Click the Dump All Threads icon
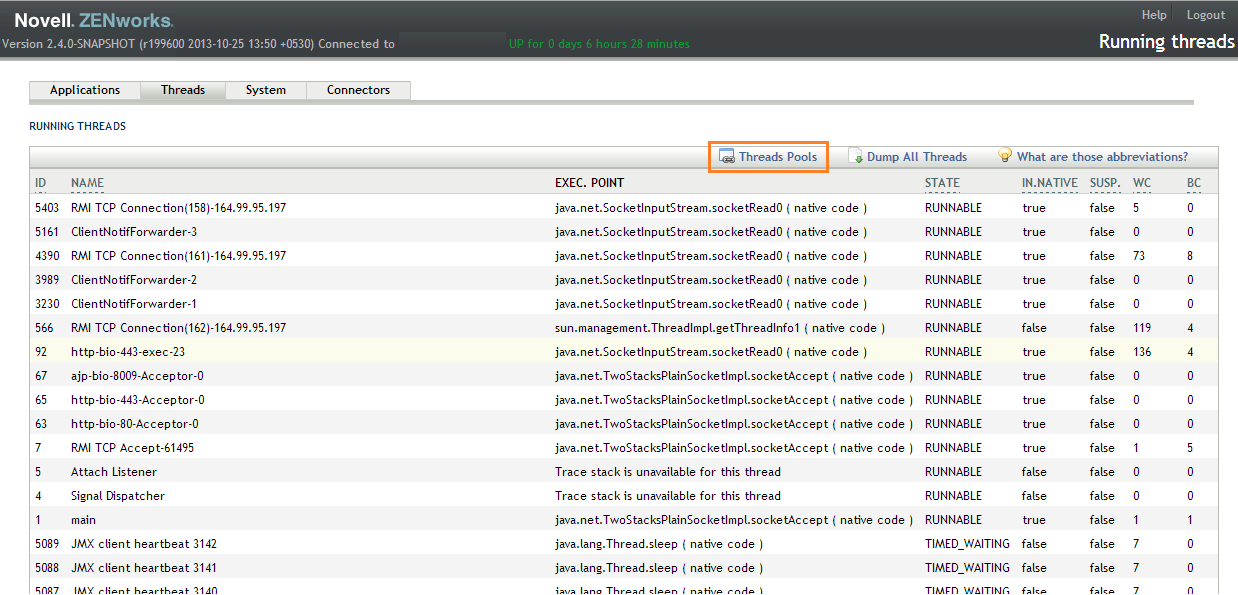 [856, 157]
